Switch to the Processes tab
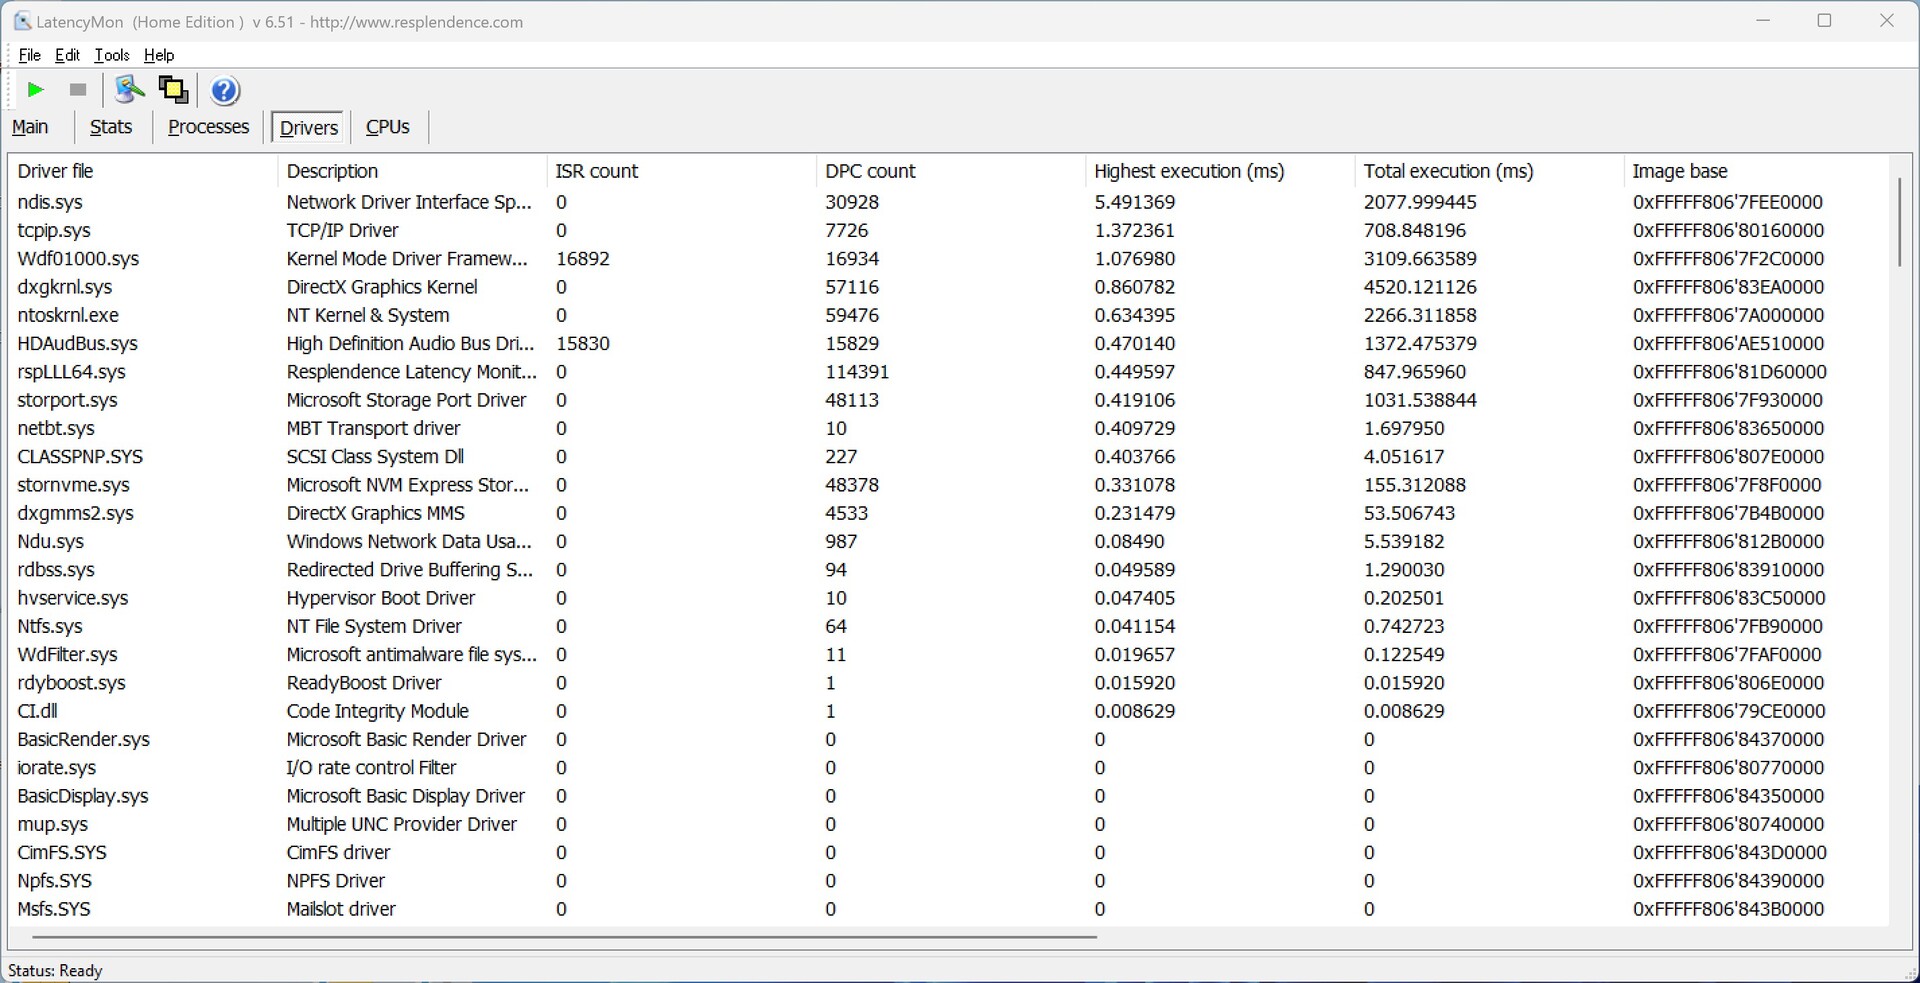 coord(208,127)
